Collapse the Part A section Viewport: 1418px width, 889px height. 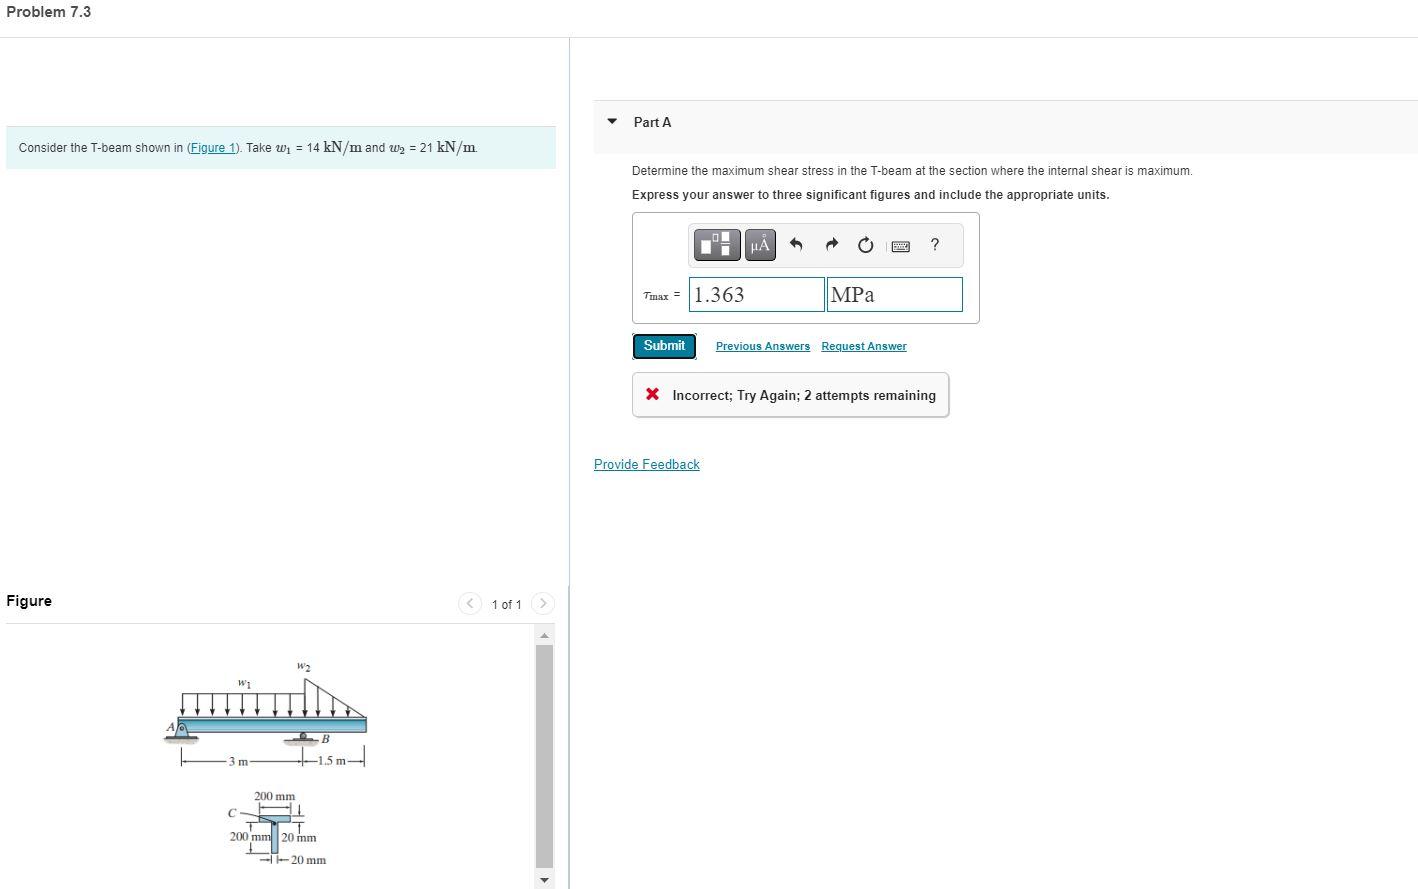click(x=611, y=121)
